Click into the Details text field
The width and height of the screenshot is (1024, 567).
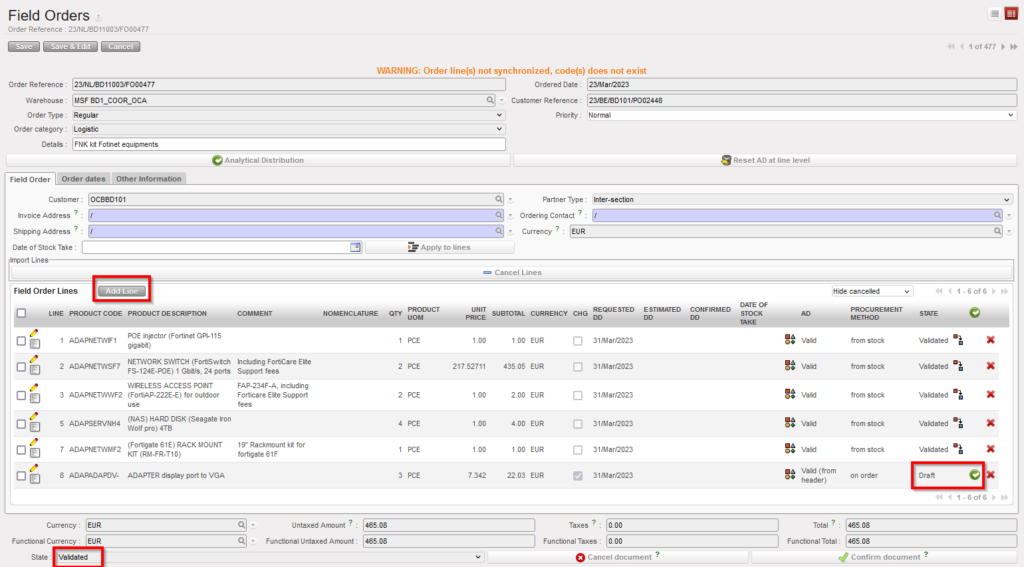[288, 144]
